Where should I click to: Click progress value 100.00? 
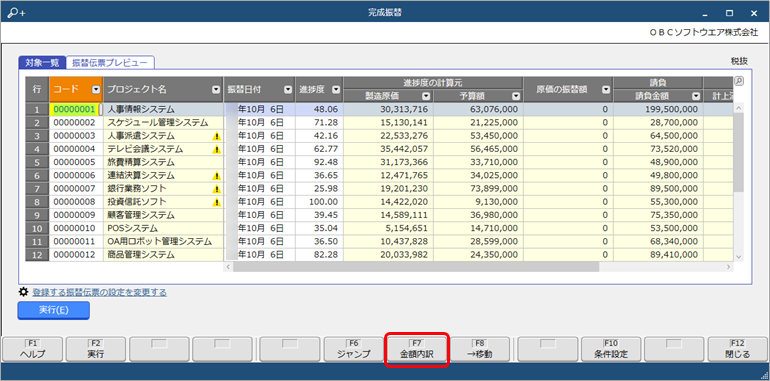(x=324, y=202)
